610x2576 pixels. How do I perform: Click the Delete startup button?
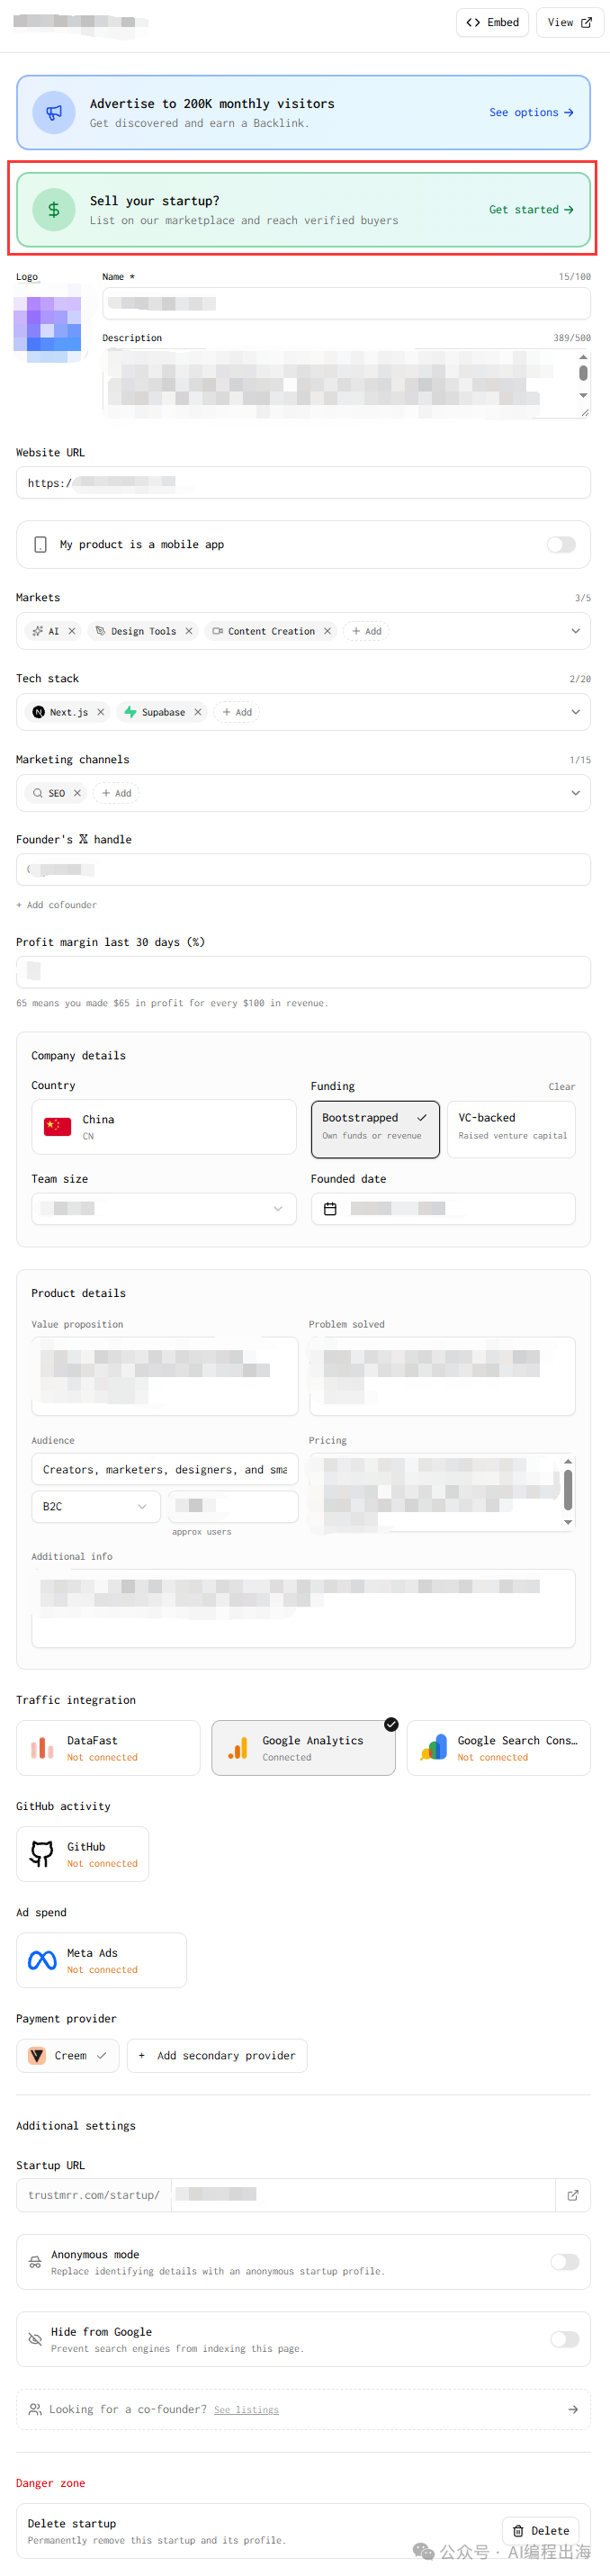540,2531
